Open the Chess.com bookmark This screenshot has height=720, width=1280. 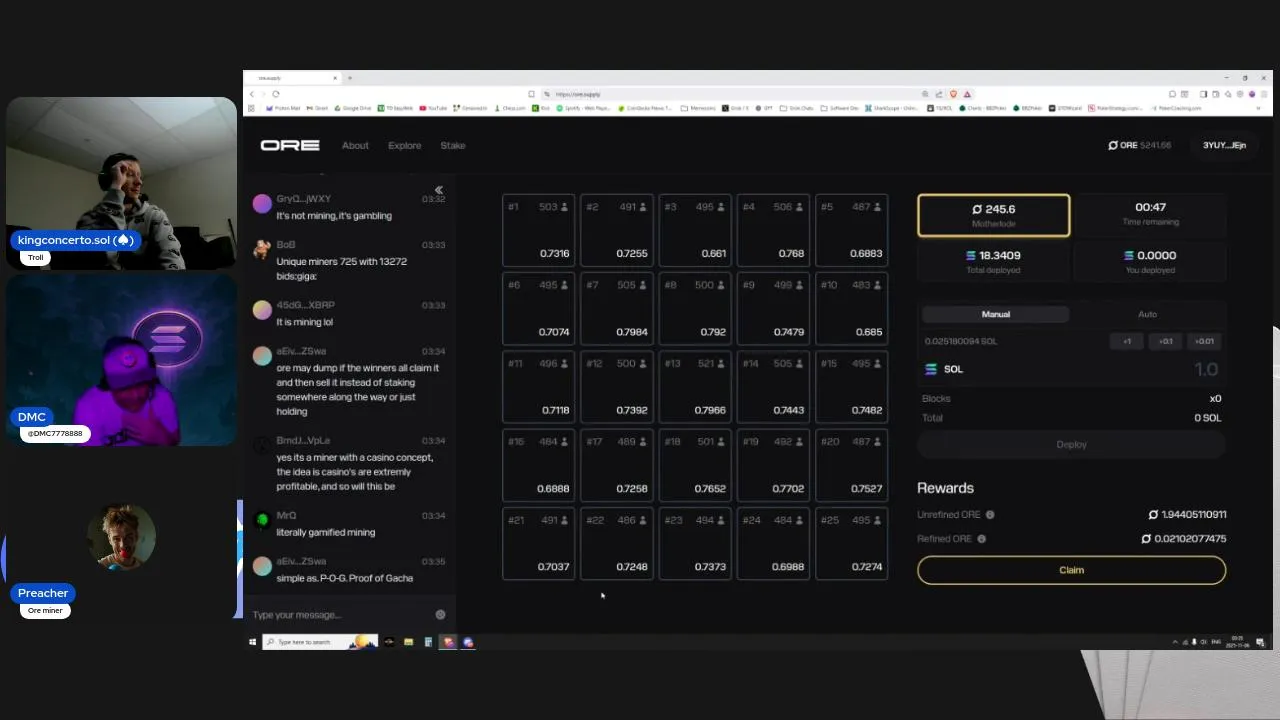click(x=510, y=108)
